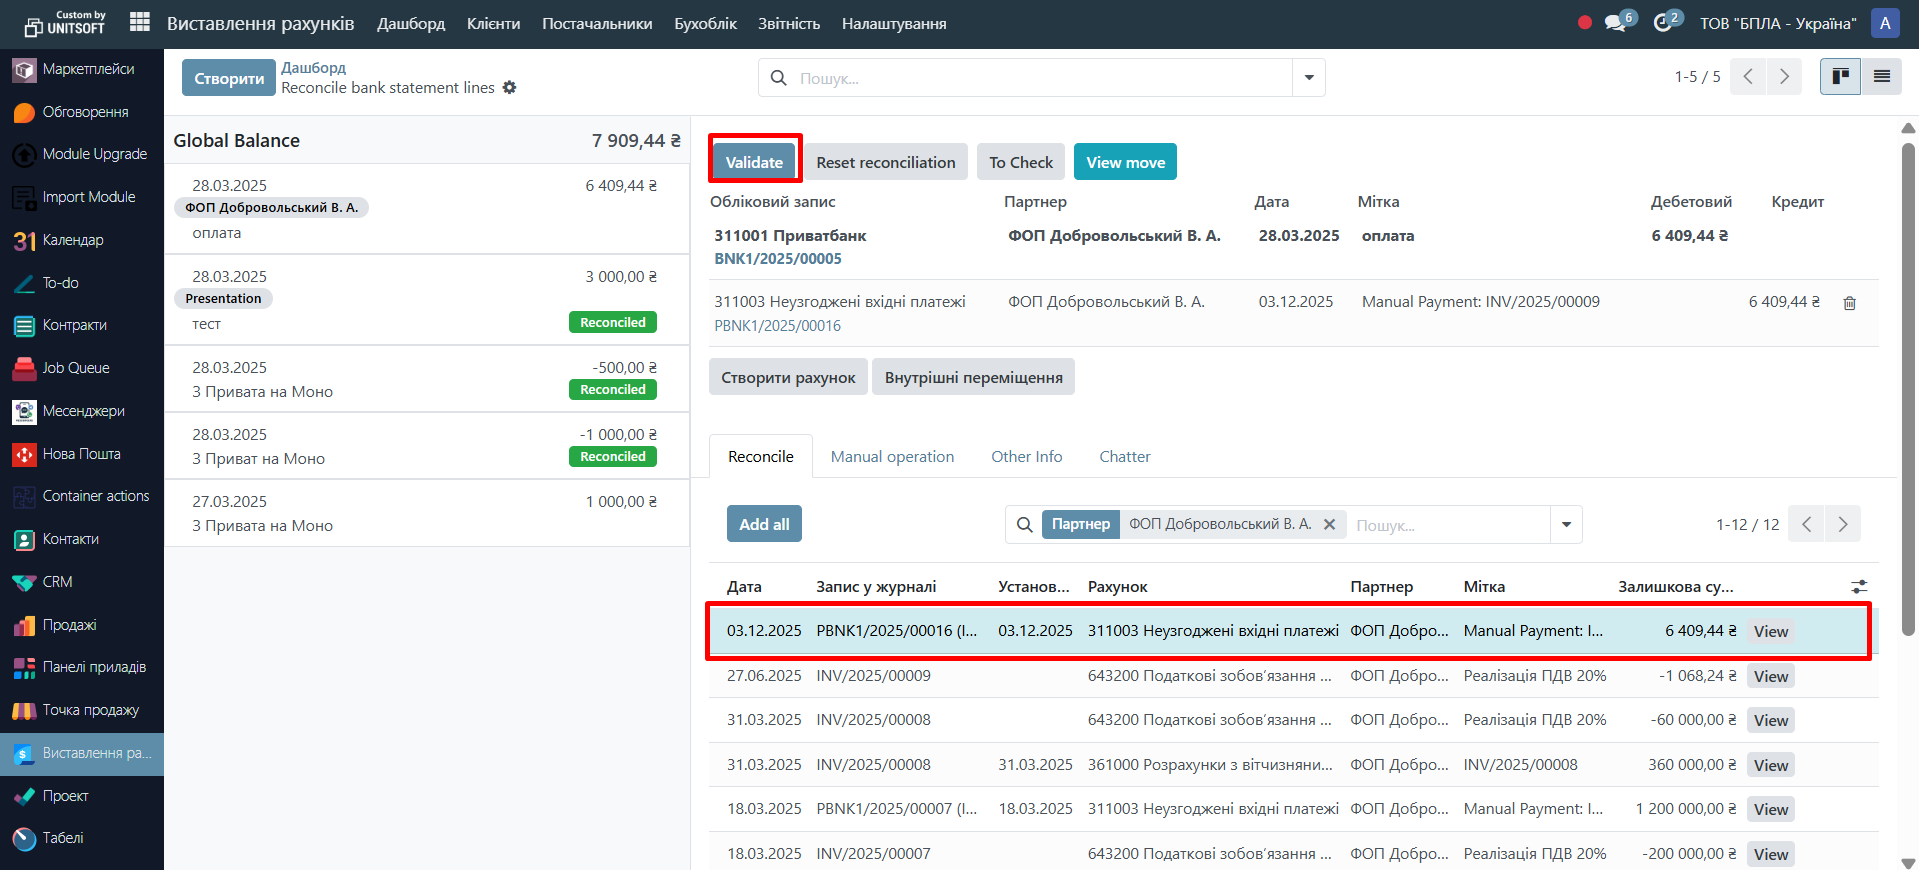Open the Нова Пошта app in sidebar

pos(81,454)
